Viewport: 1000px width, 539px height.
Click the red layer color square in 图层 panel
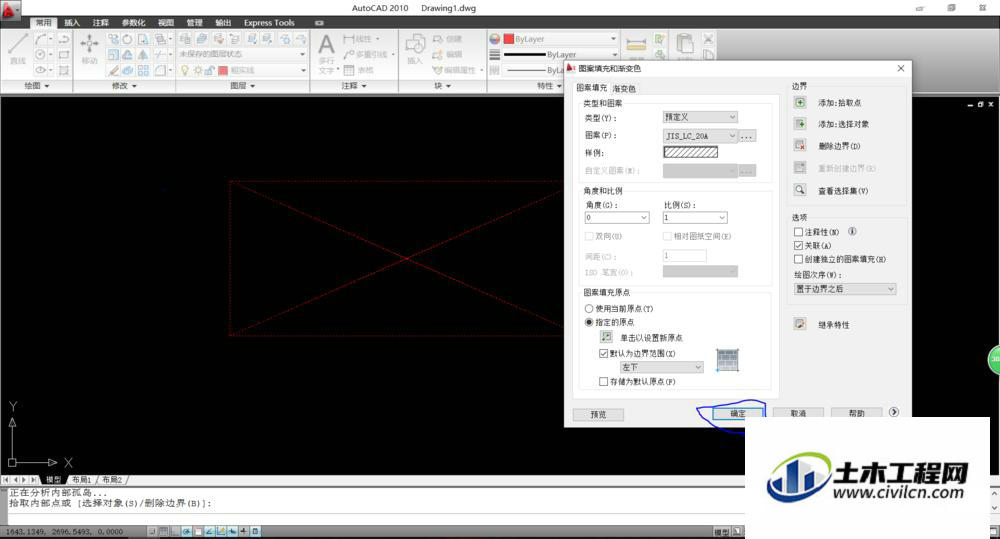click(223, 70)
